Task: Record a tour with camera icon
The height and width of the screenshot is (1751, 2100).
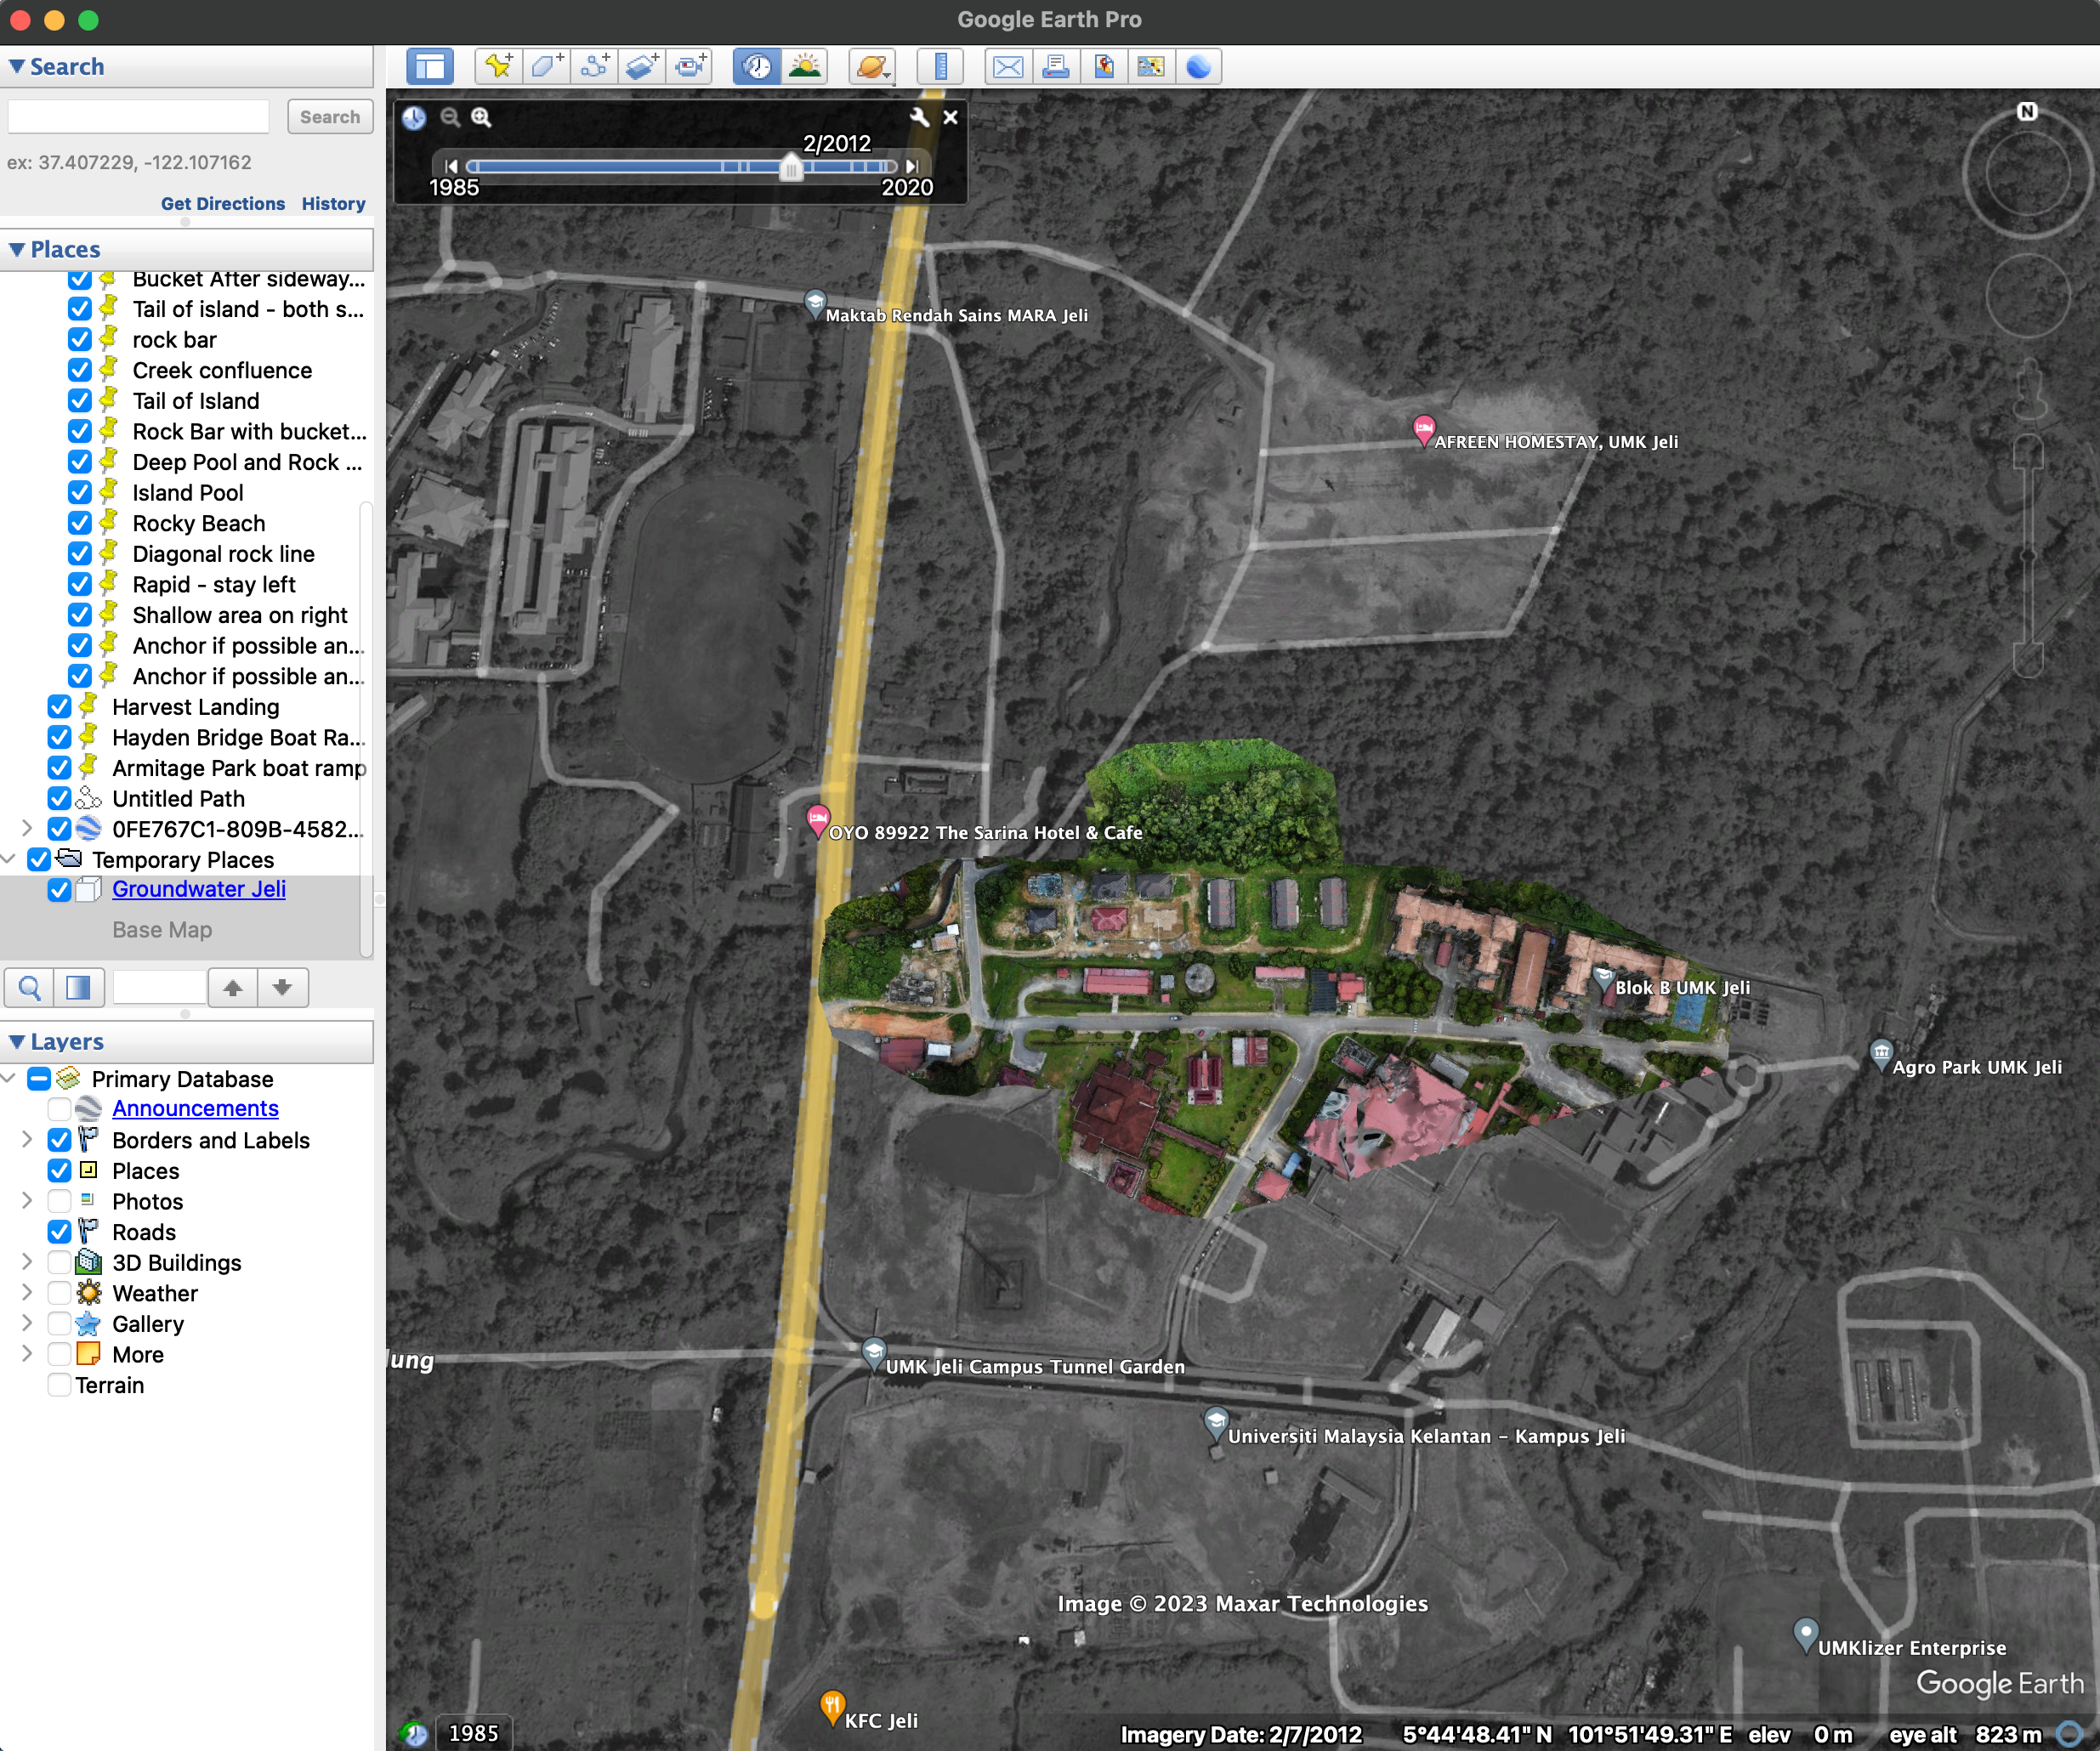Action: coord(690,67)
